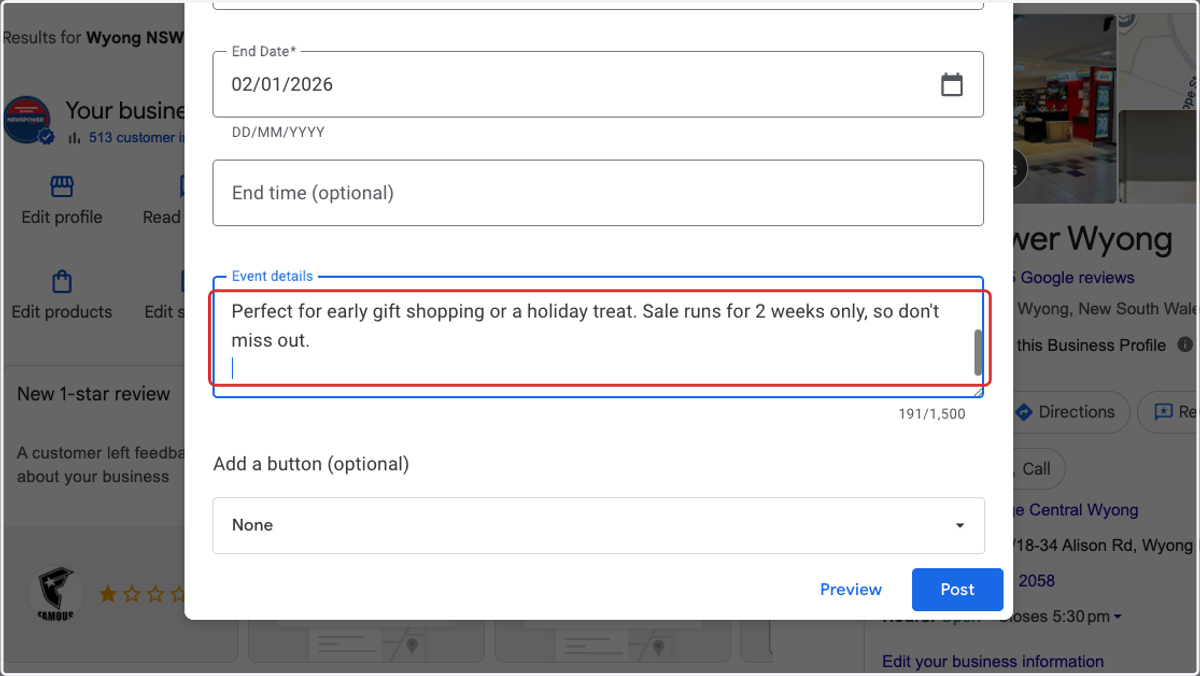
Task: Click the Add a button (optional) label
Action: click(311, 464)
